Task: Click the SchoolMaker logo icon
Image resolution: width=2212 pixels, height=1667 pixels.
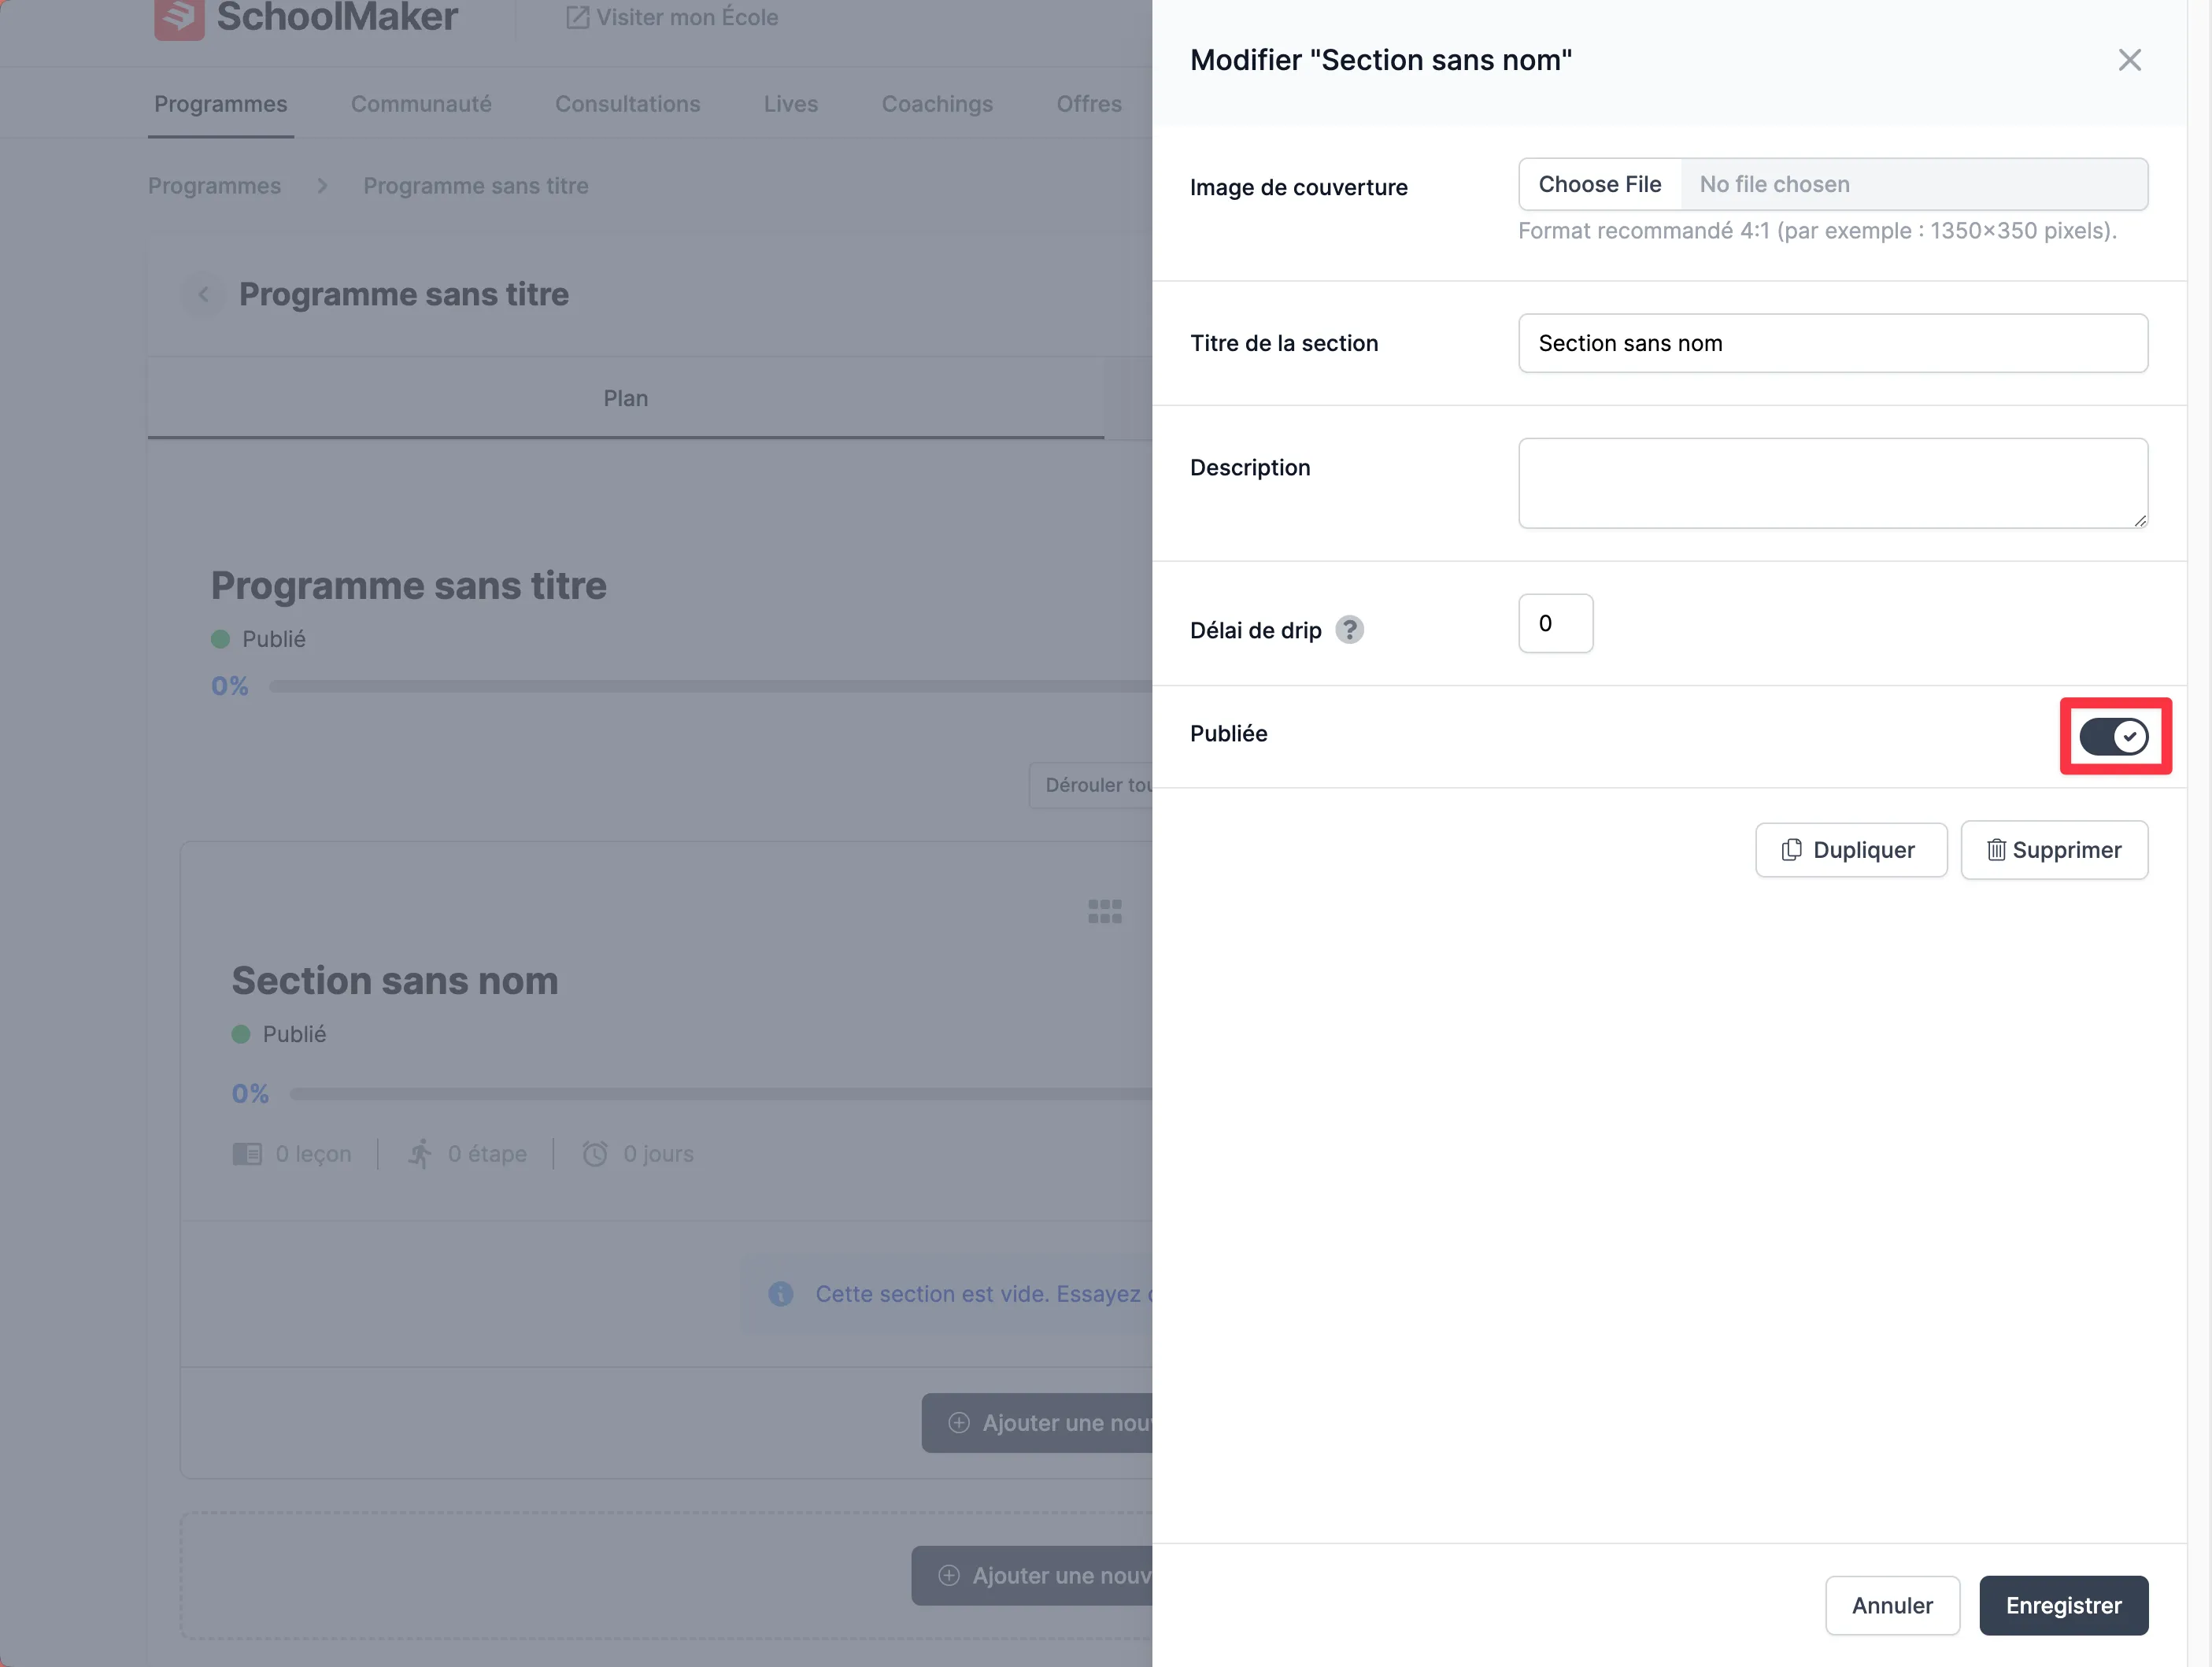Action: (179, 18)
